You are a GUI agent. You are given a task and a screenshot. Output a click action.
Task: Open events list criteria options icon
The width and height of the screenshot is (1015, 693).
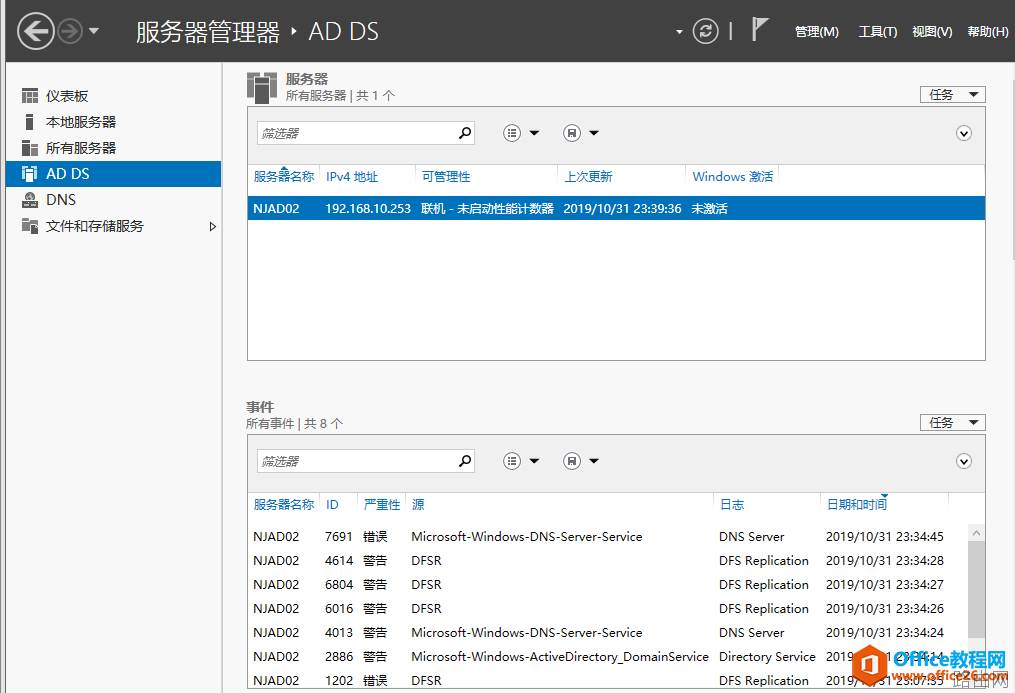512,461
